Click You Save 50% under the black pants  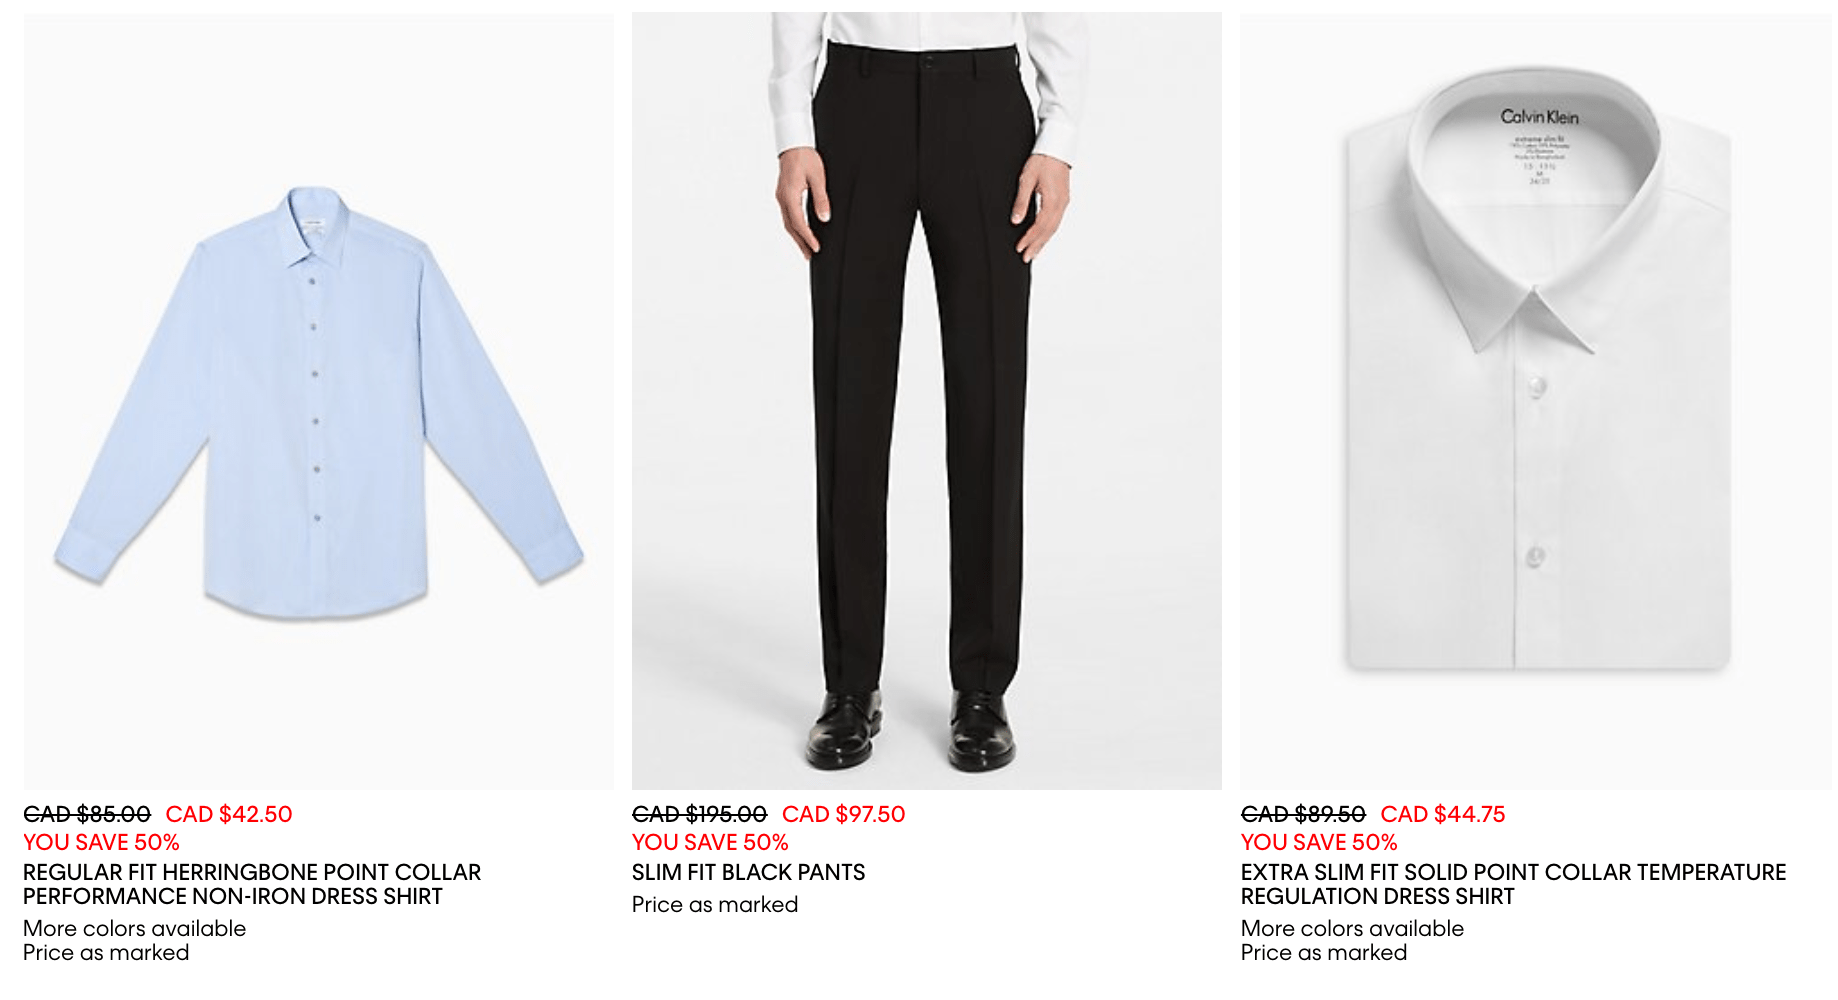click(x=710, y=842)
